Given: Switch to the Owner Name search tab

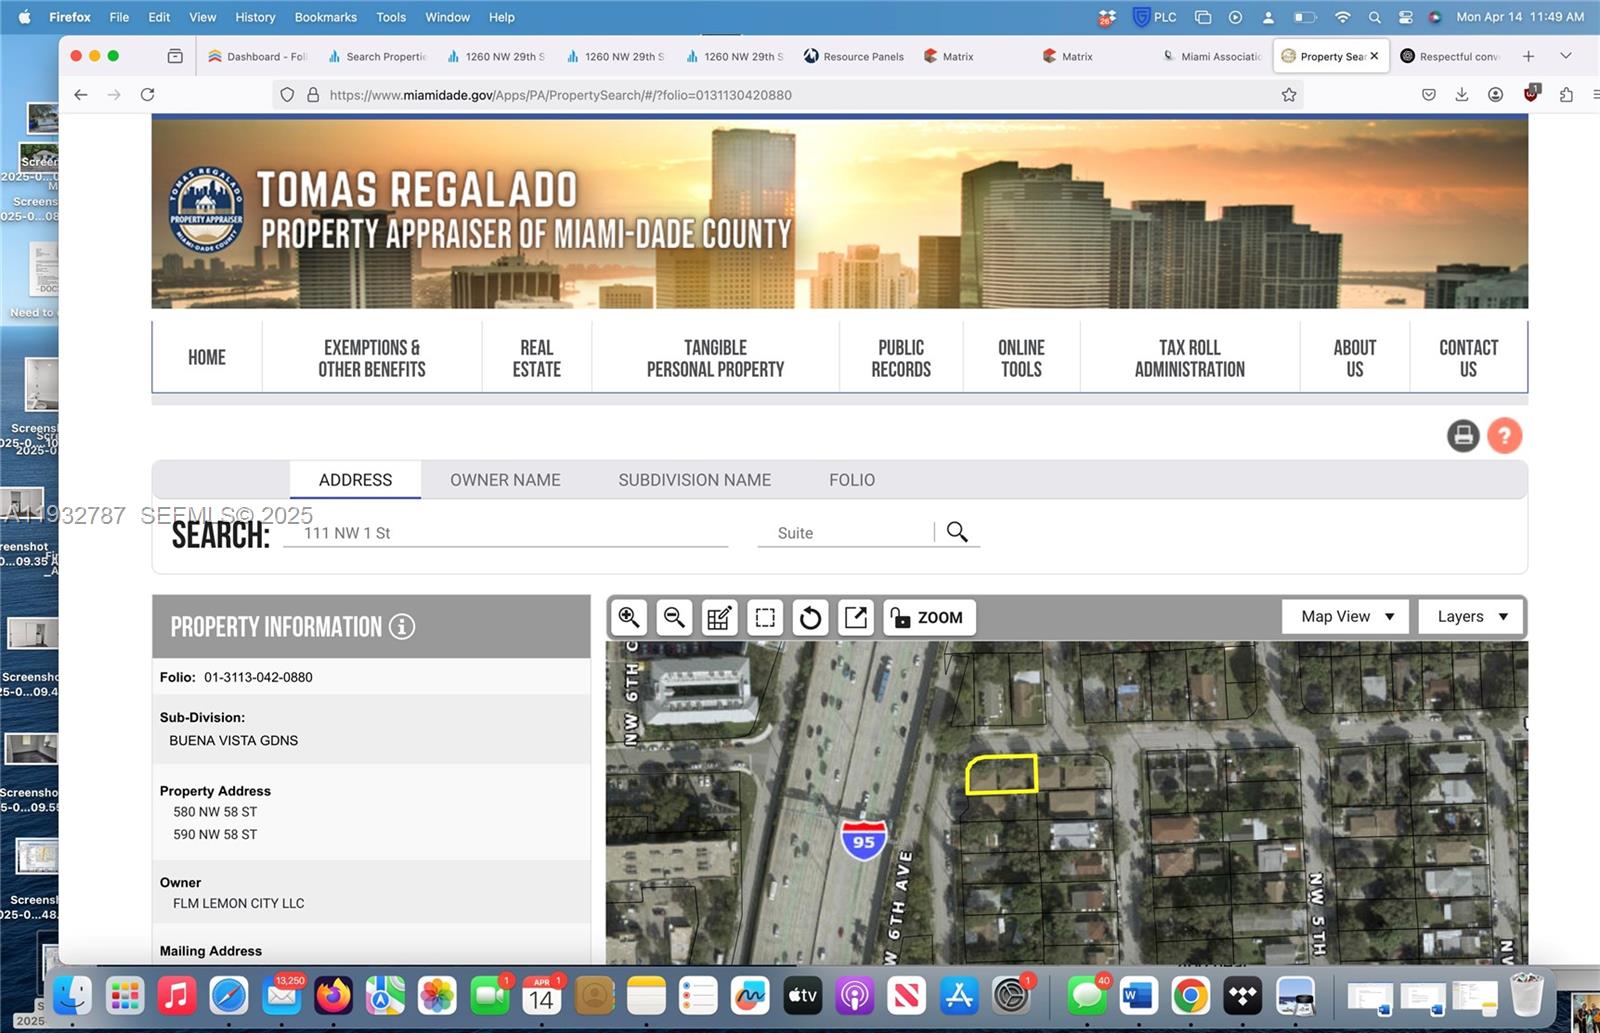Looking at the screenshot, I should click(505, 480).
